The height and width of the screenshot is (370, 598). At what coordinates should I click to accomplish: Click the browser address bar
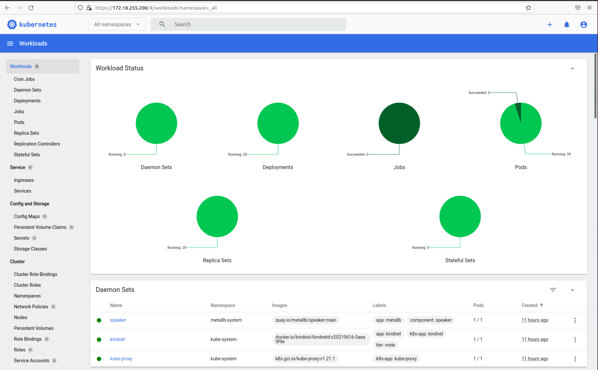[304, 8]
